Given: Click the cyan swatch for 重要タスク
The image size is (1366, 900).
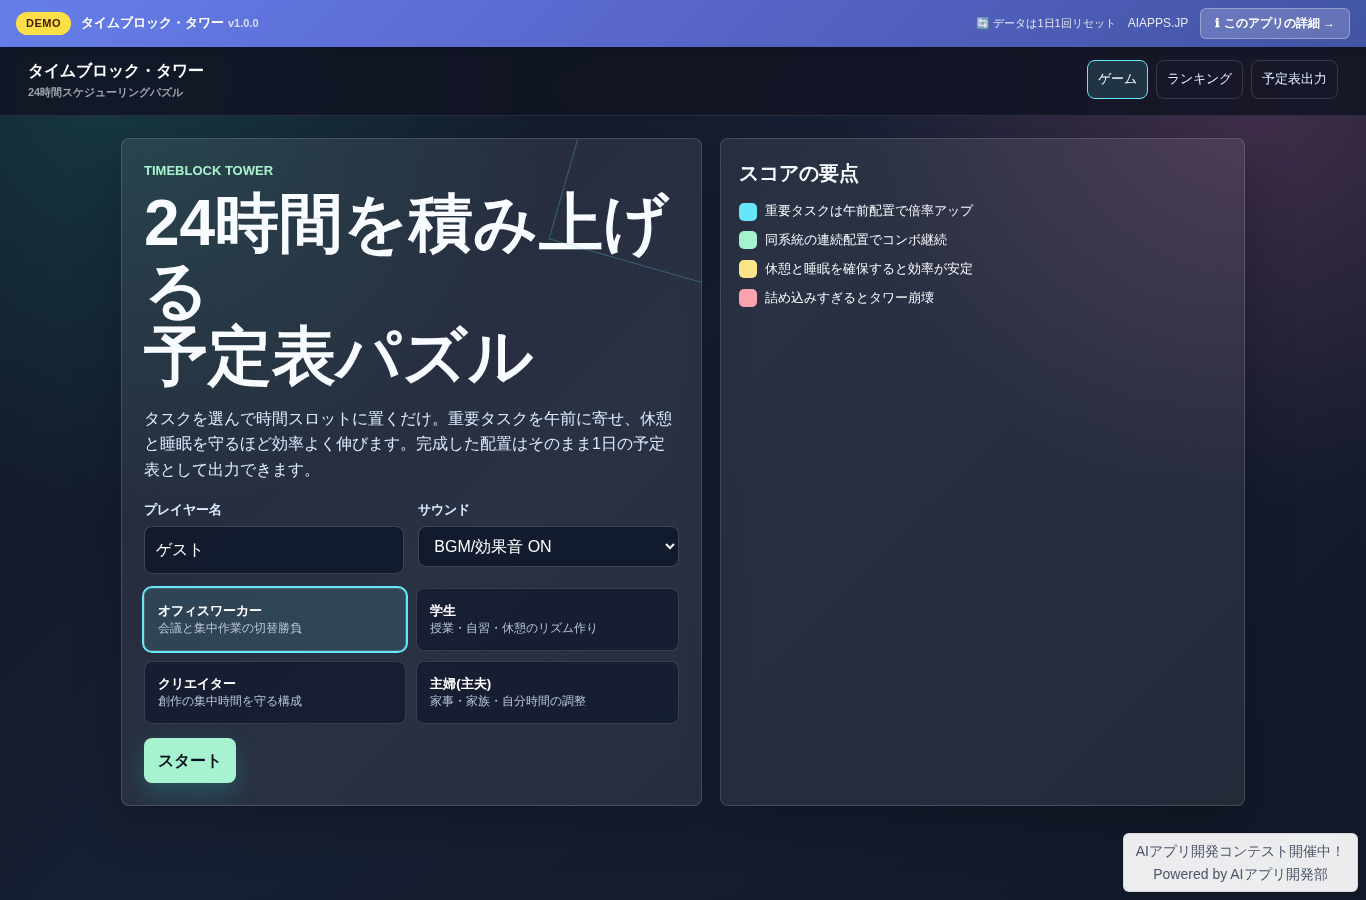Looking at the screenshot, I should tap(748, 212).
